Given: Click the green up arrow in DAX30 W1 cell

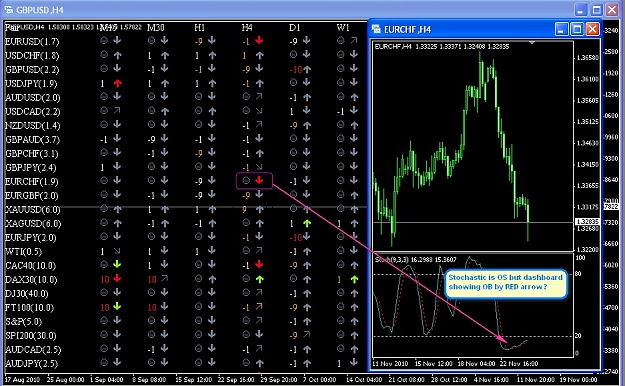Looking at the screenshot, I should point(354,279).
